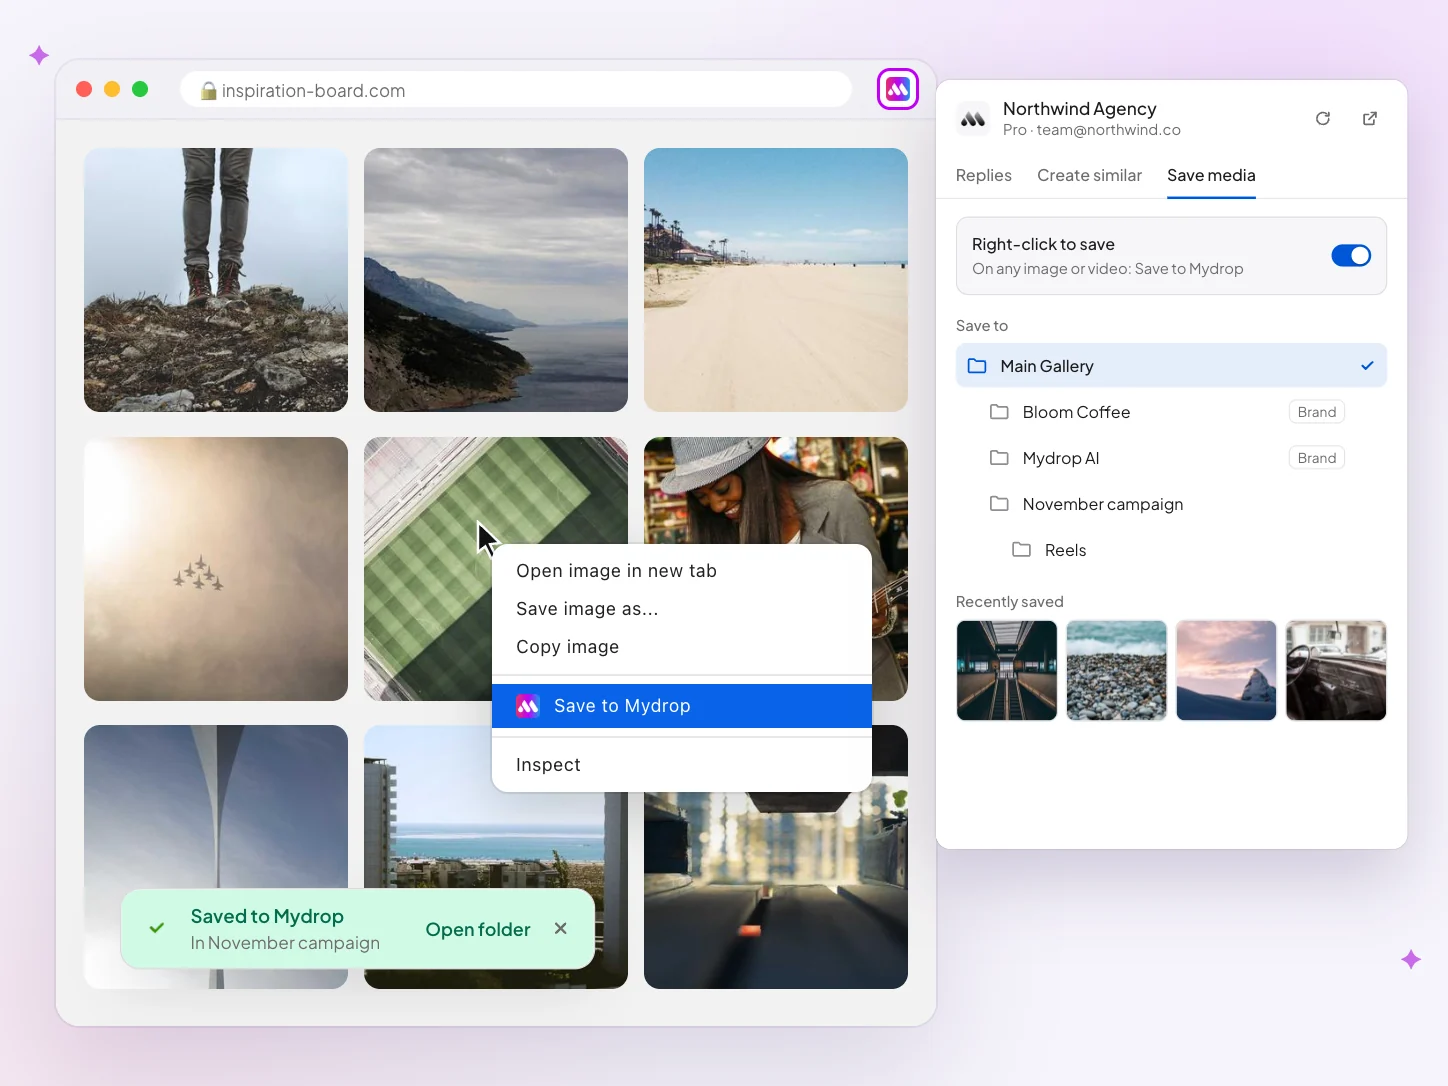Click the inspiration-board.com address bar

pos(516,90)
